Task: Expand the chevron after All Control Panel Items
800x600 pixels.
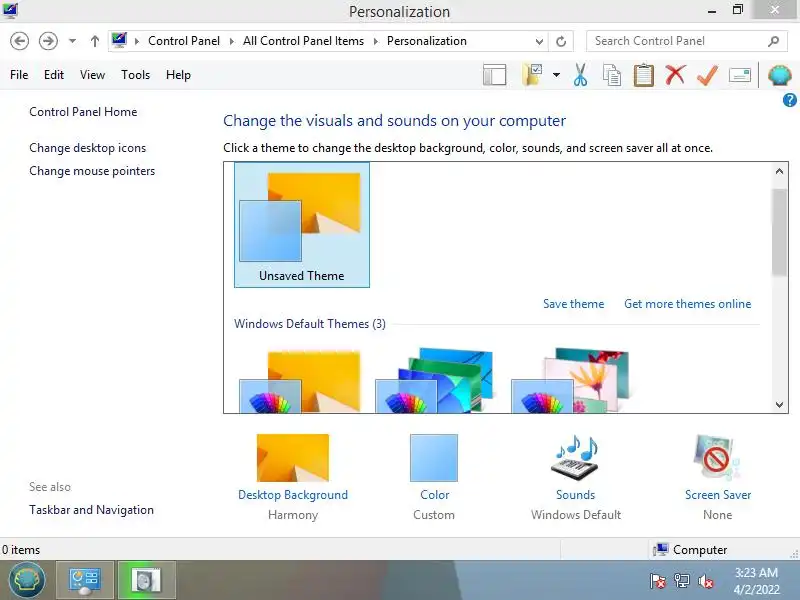Action: [x=376, y=41]
